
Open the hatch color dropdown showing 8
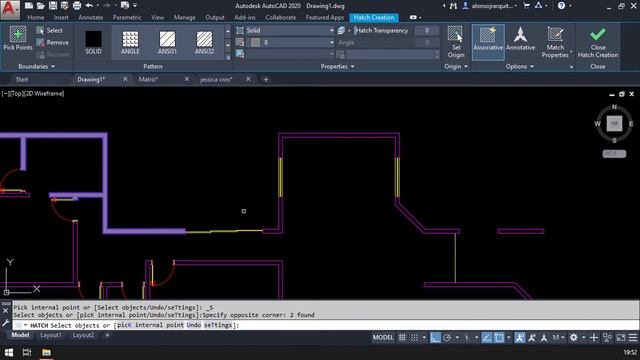pos(289,42)
